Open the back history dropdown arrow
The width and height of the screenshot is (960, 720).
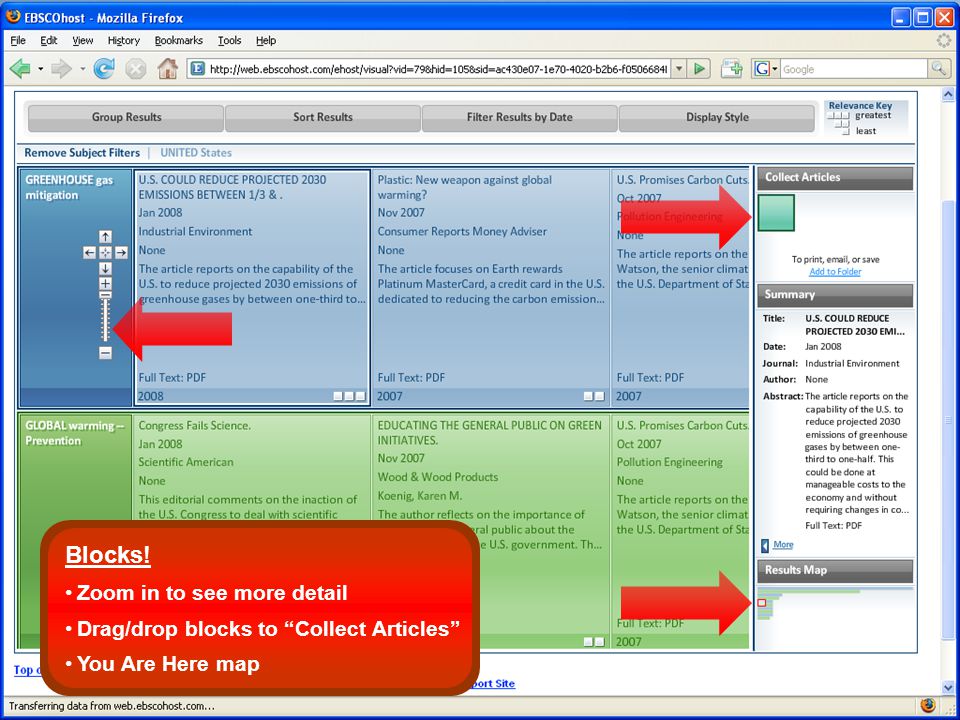(40, 69)
